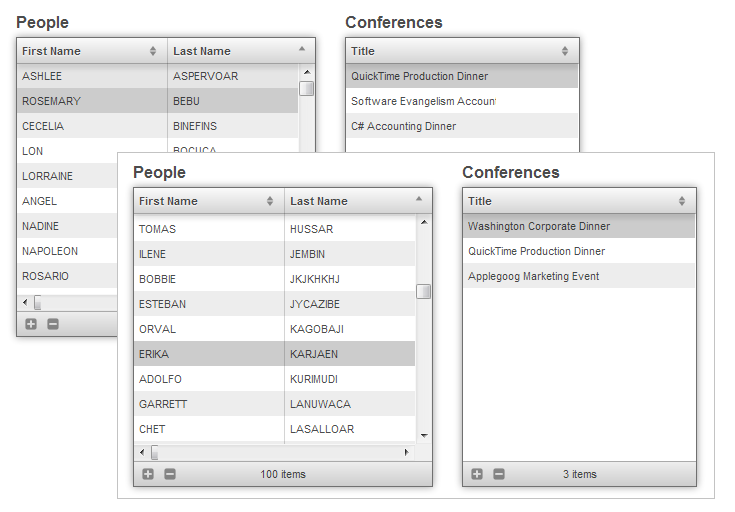Select Washington Corporate Dinner conference

tap(578, 226)
